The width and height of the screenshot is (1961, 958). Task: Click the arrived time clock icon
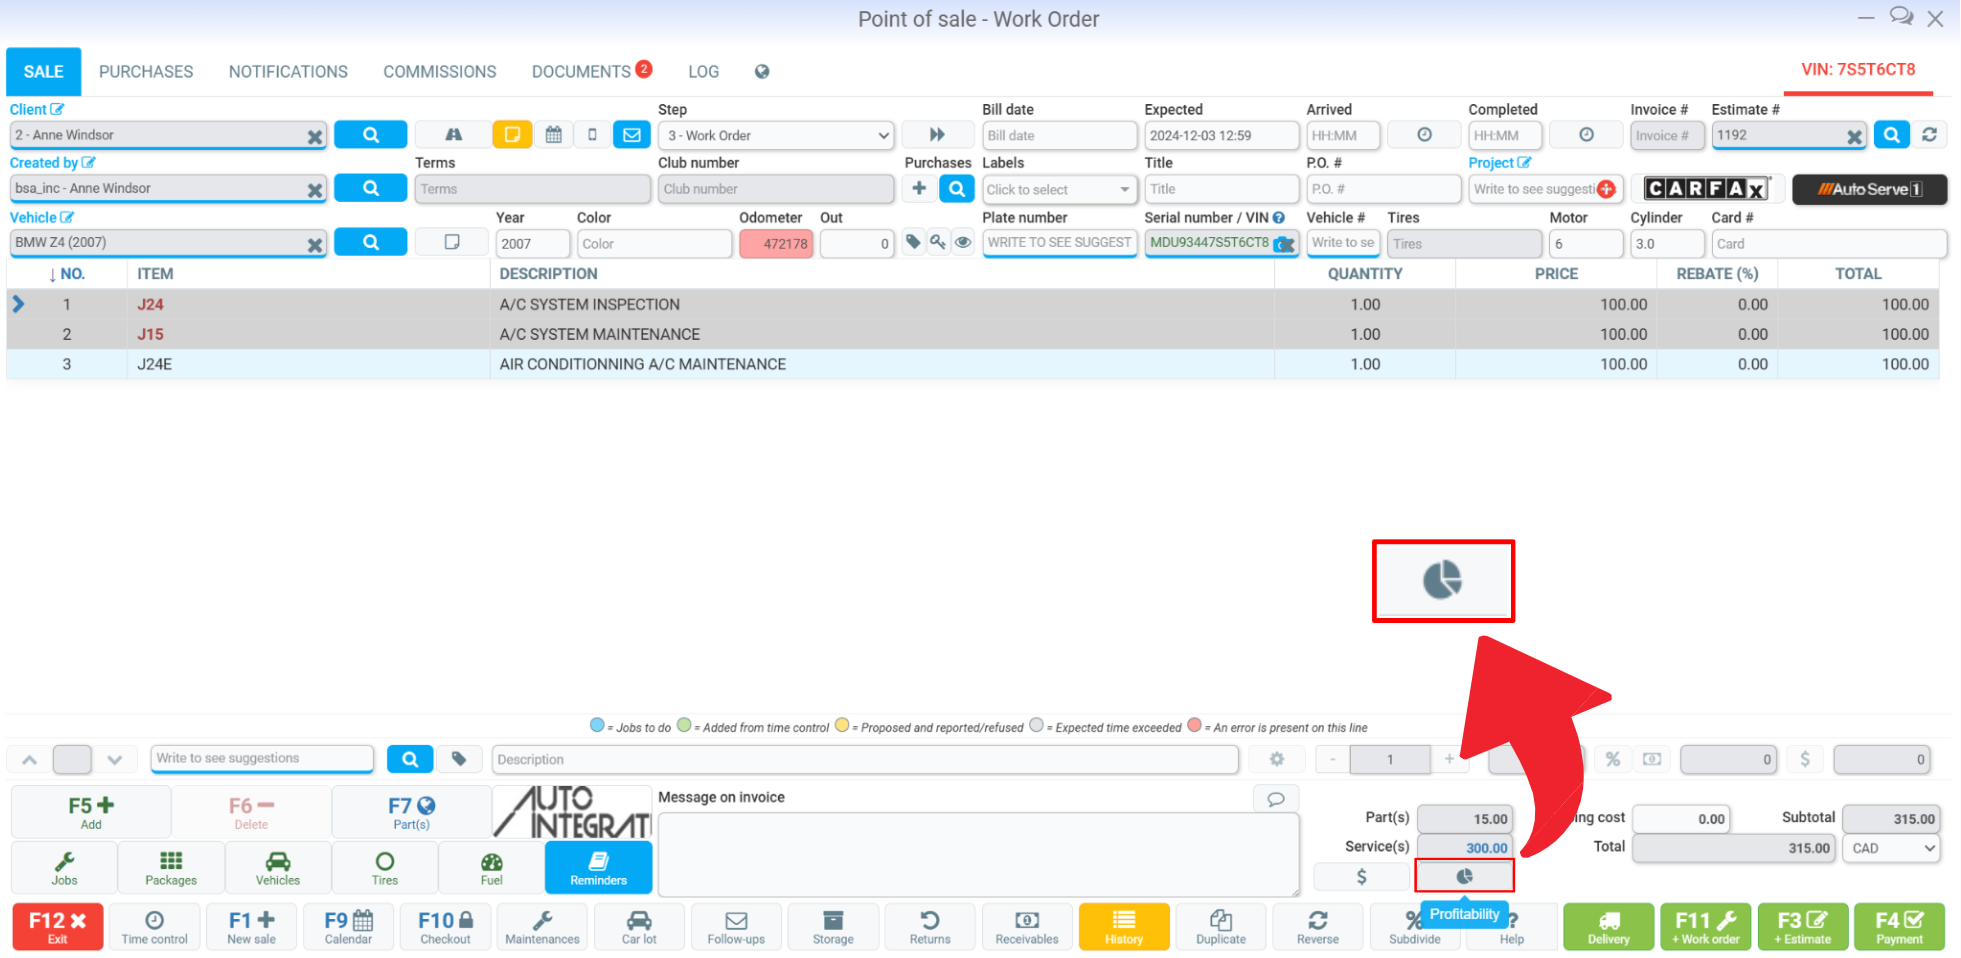point(1424,135)
